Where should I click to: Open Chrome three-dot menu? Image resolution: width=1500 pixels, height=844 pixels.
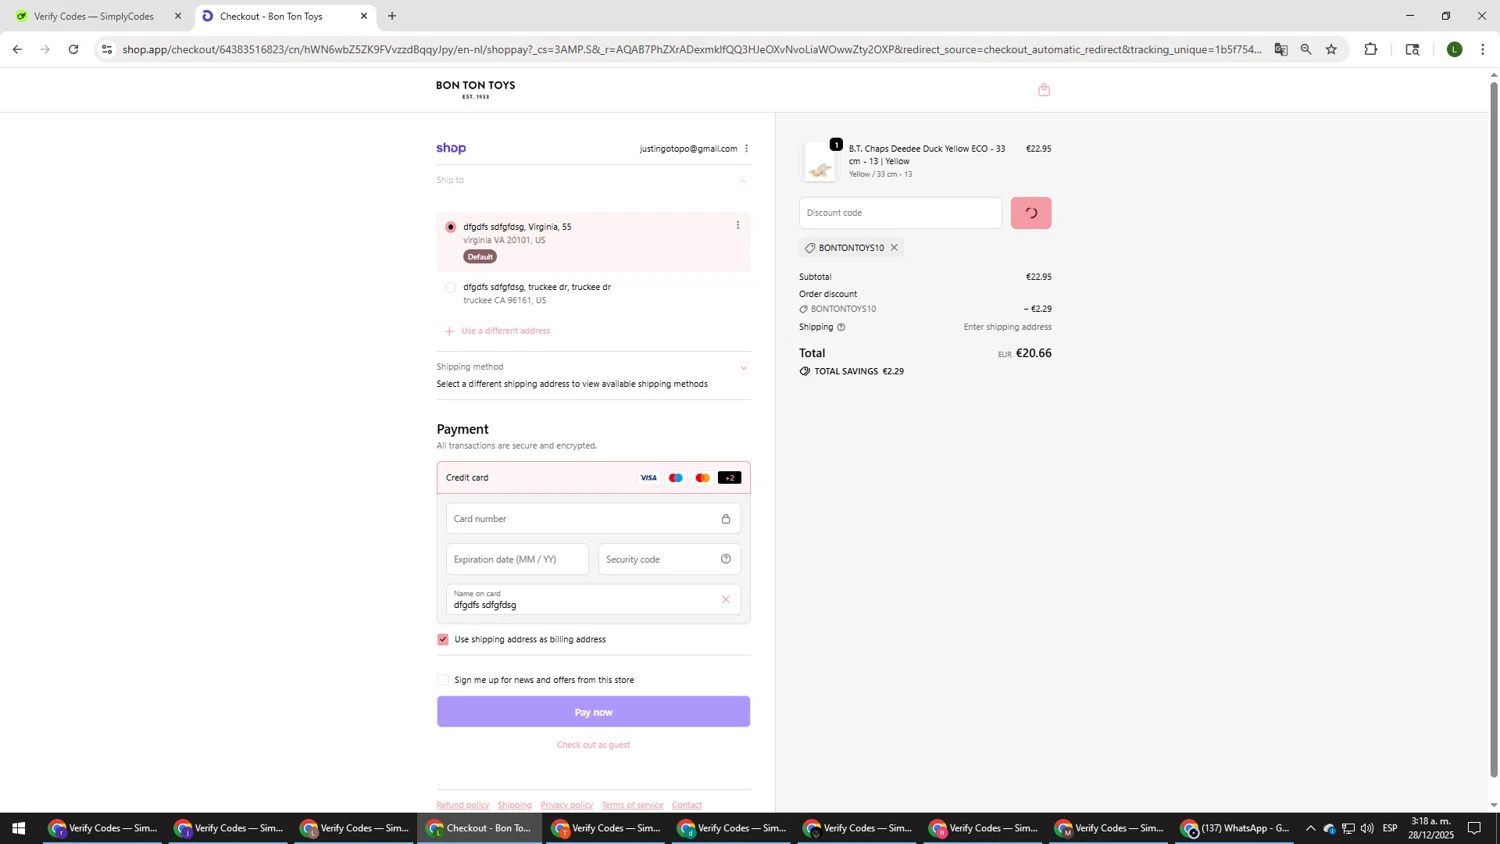pos(1483,49)
